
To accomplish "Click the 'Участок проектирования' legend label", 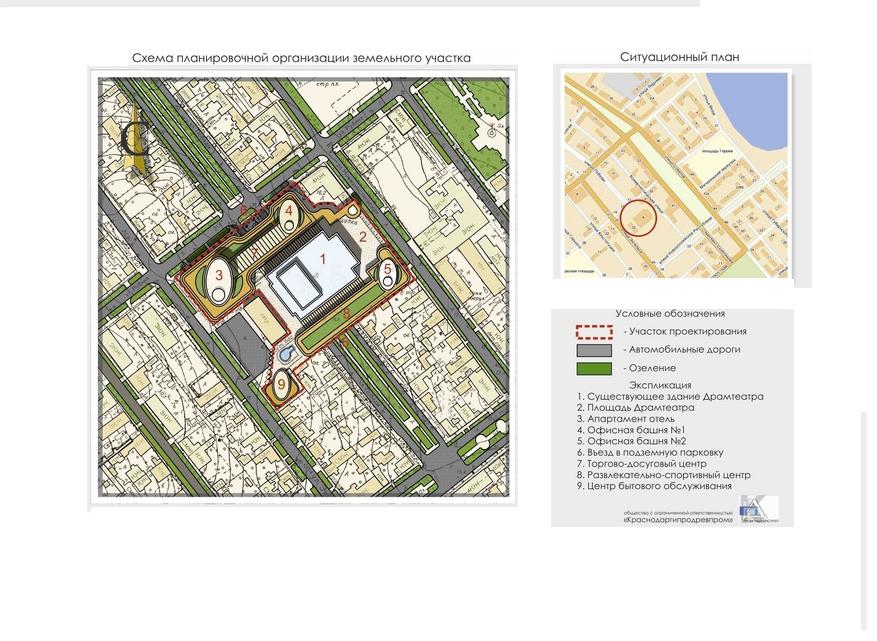I will (685, 331).
